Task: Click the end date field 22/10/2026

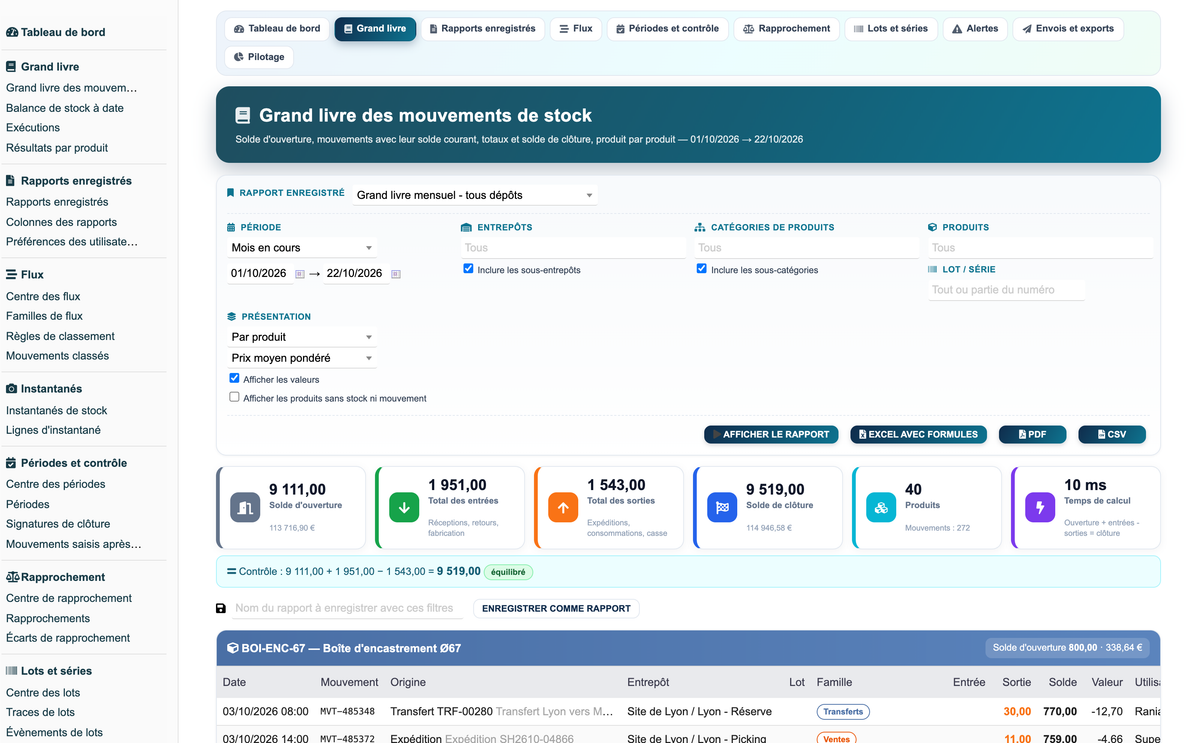Action: pos(354,274)
